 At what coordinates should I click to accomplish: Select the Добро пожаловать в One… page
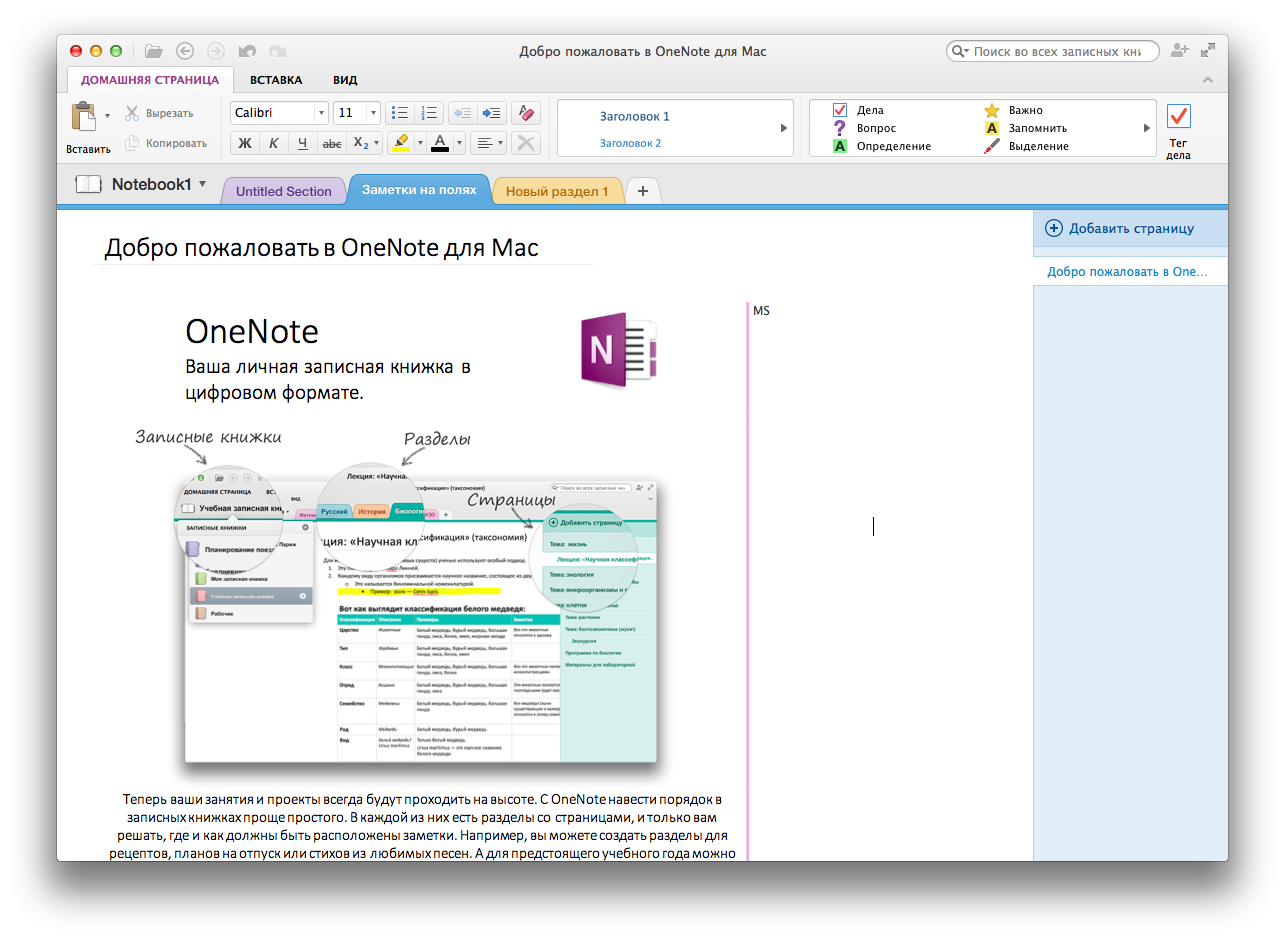[x=1130, y=272]
